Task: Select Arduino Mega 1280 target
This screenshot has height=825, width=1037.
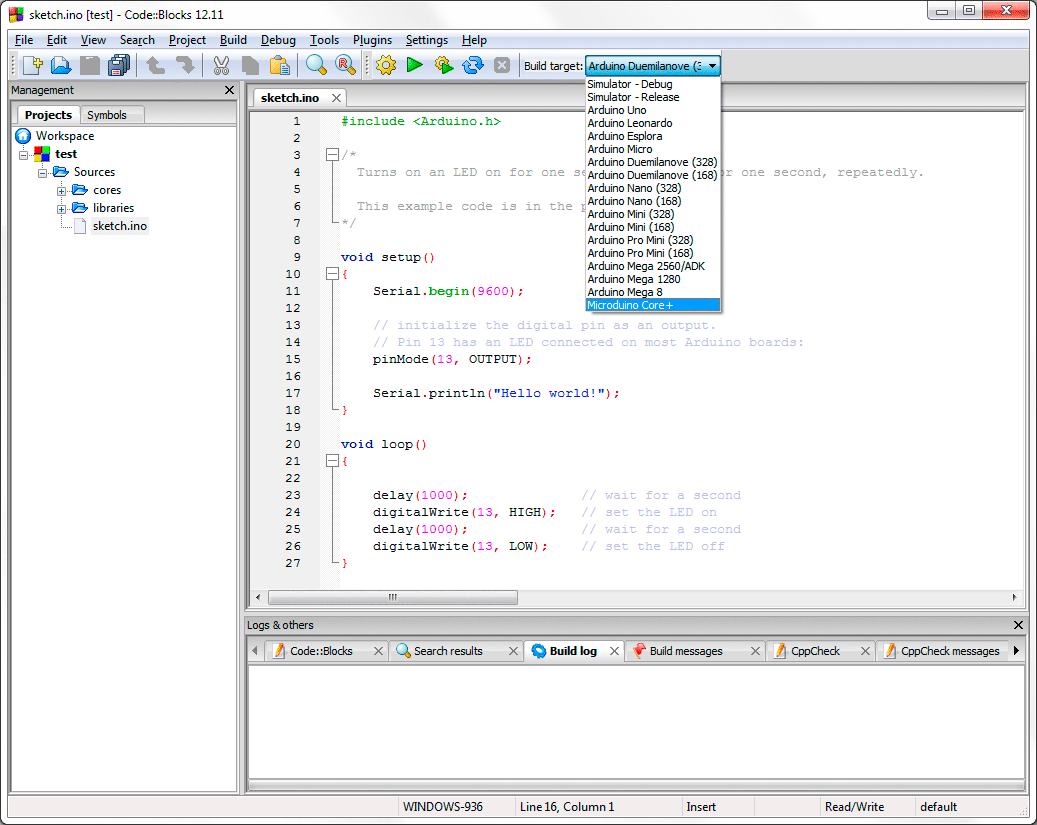Action: tap(653, 279)
